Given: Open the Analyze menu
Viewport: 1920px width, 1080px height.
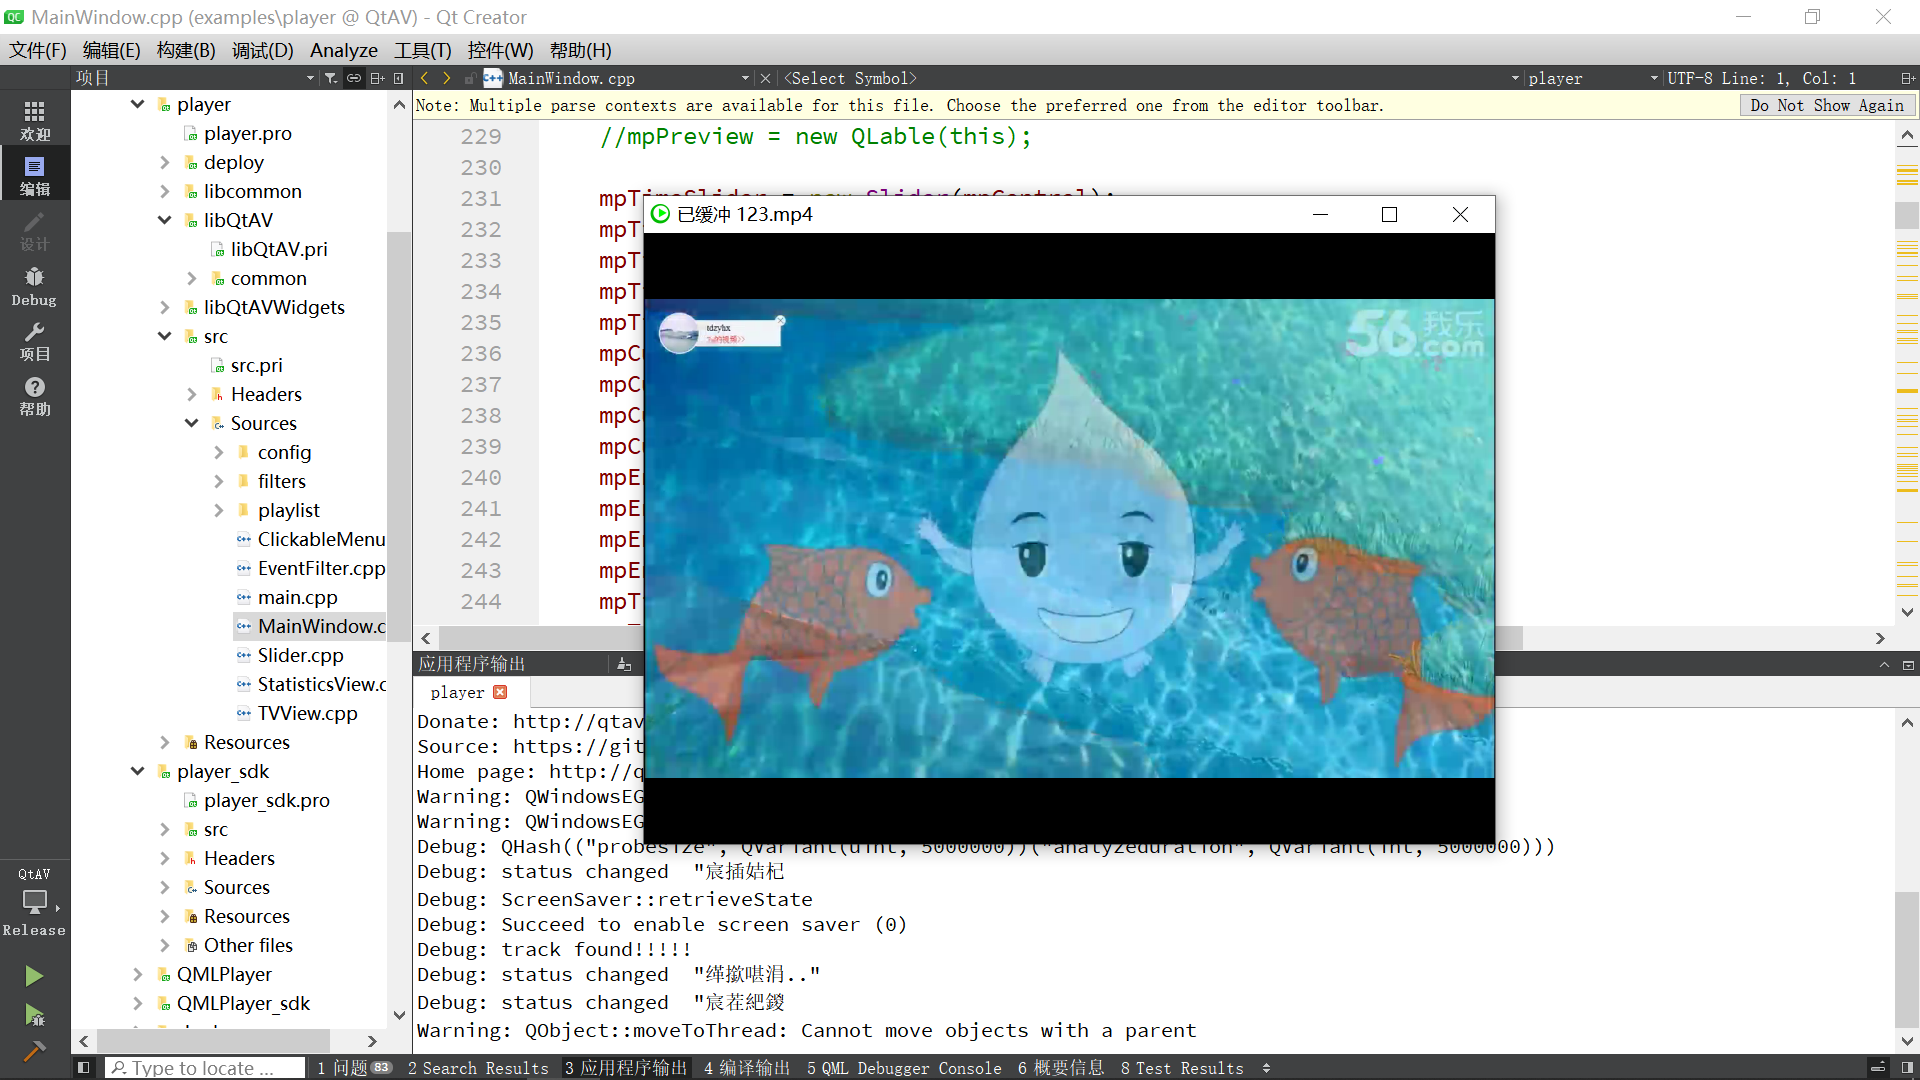Looking at the screenshot, I should 343,50.
